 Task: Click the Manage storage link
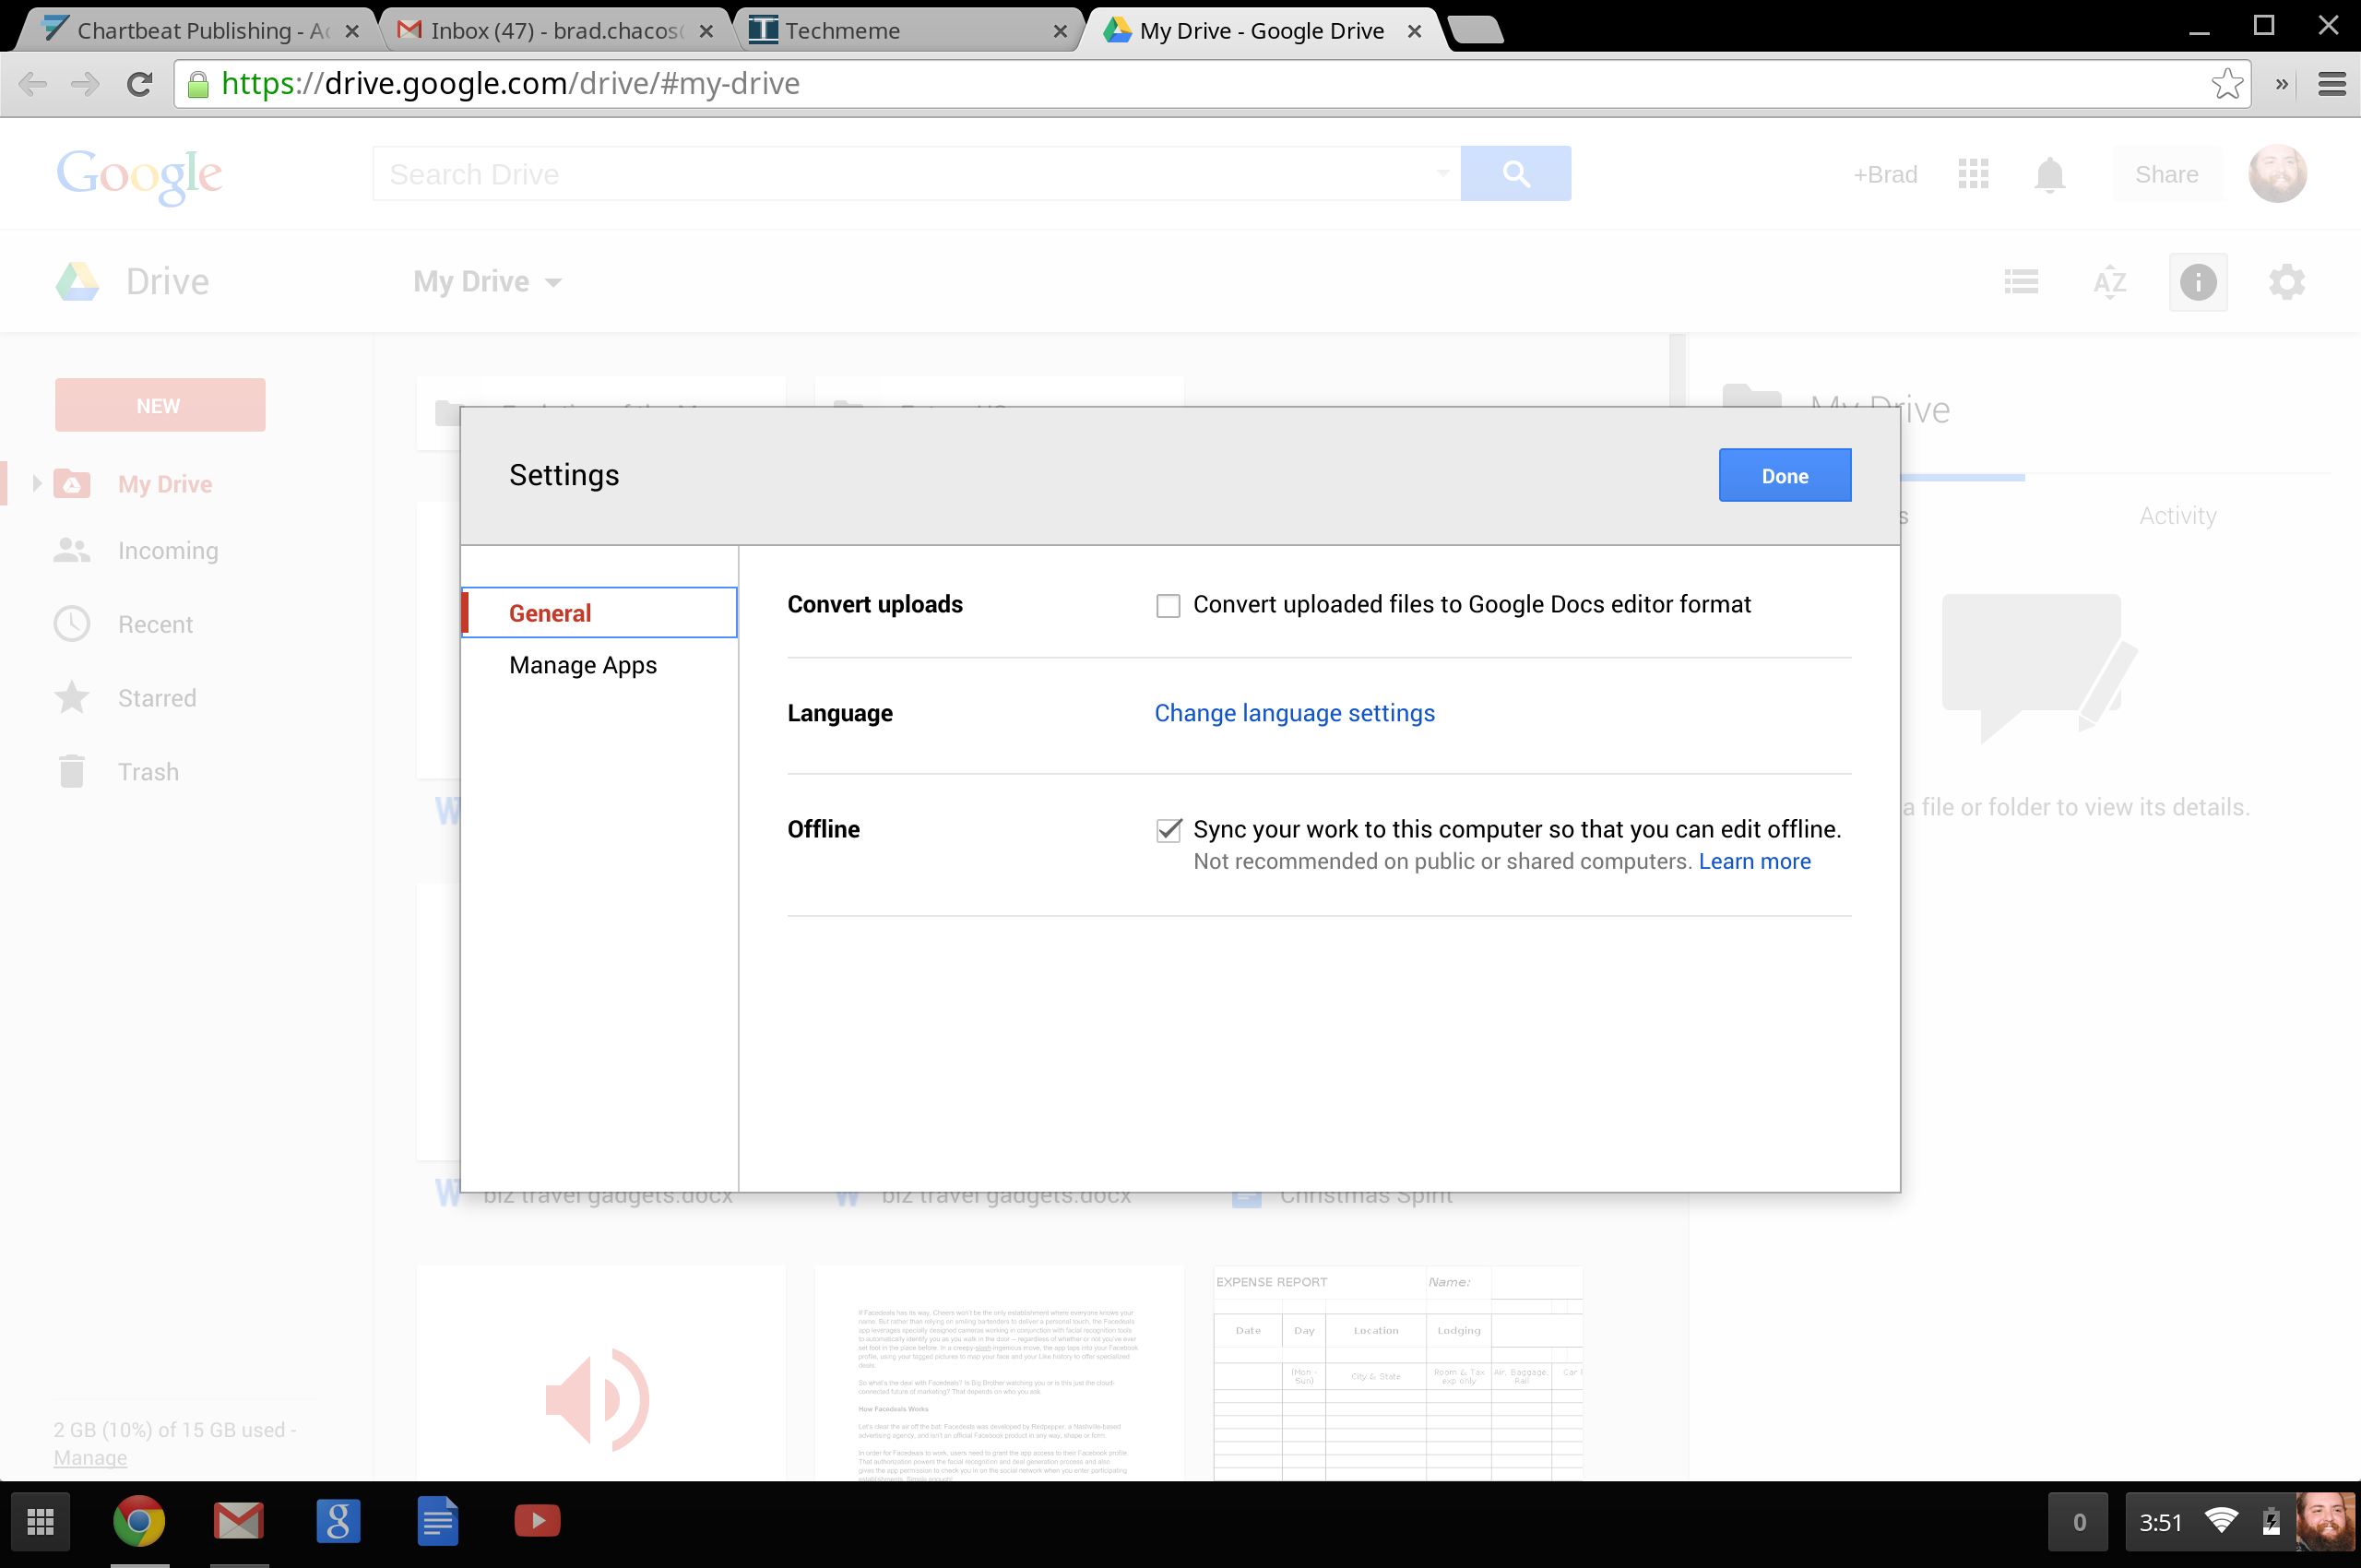[x=90, y=1458]
